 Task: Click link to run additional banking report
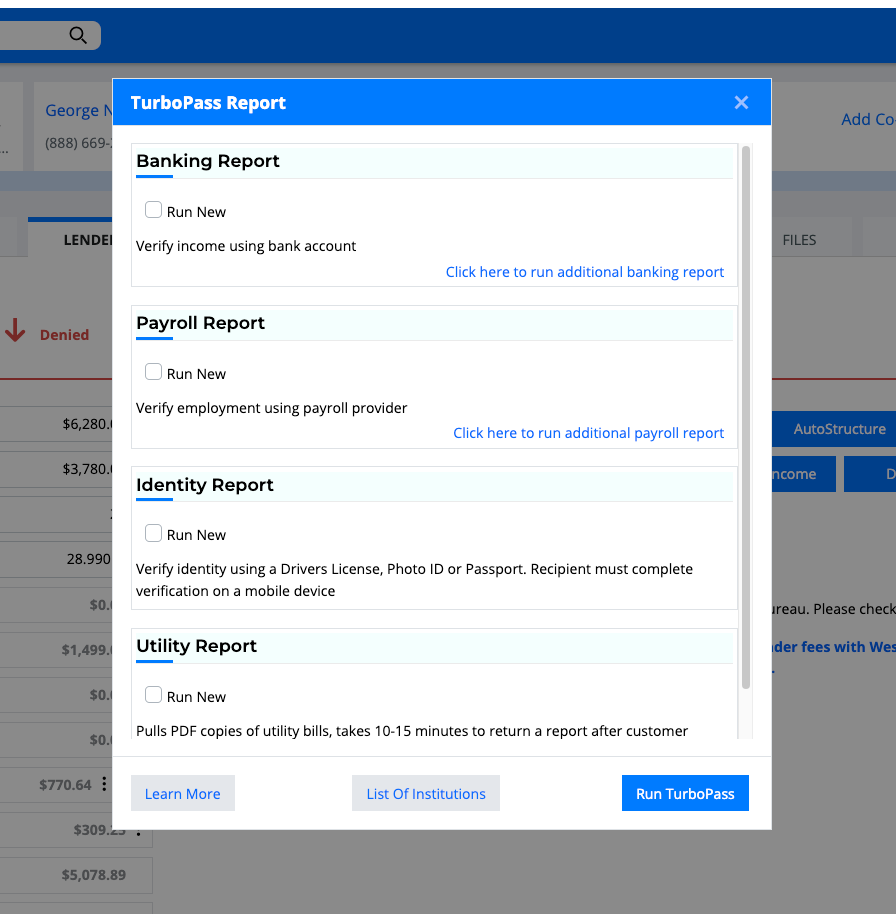(x=585, y=272)
